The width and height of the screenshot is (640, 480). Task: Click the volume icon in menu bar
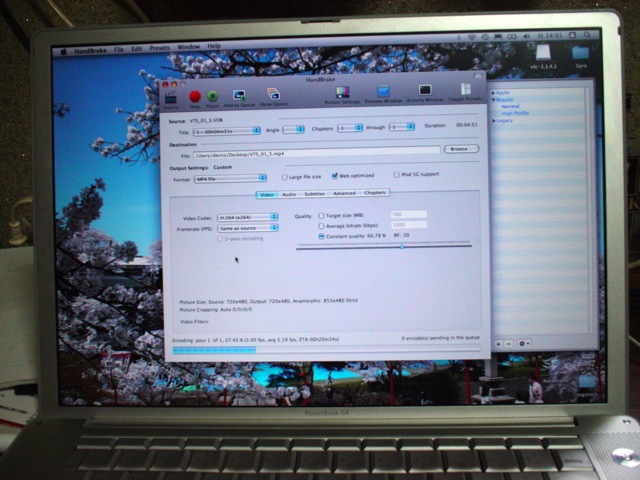point(527,36)
